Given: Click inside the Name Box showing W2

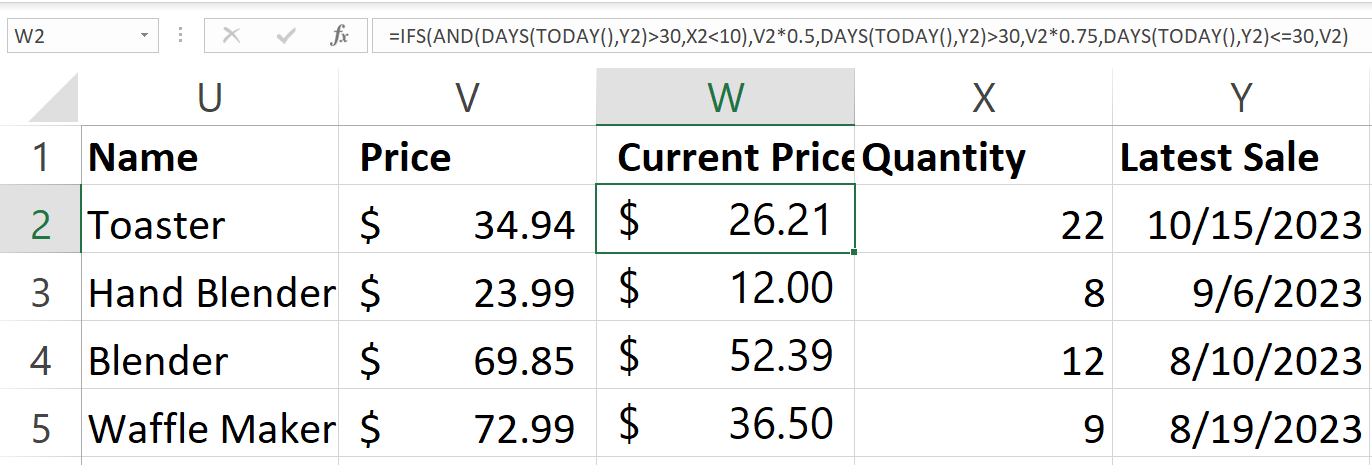Looking at the screenshot, I should click(70, 37).
